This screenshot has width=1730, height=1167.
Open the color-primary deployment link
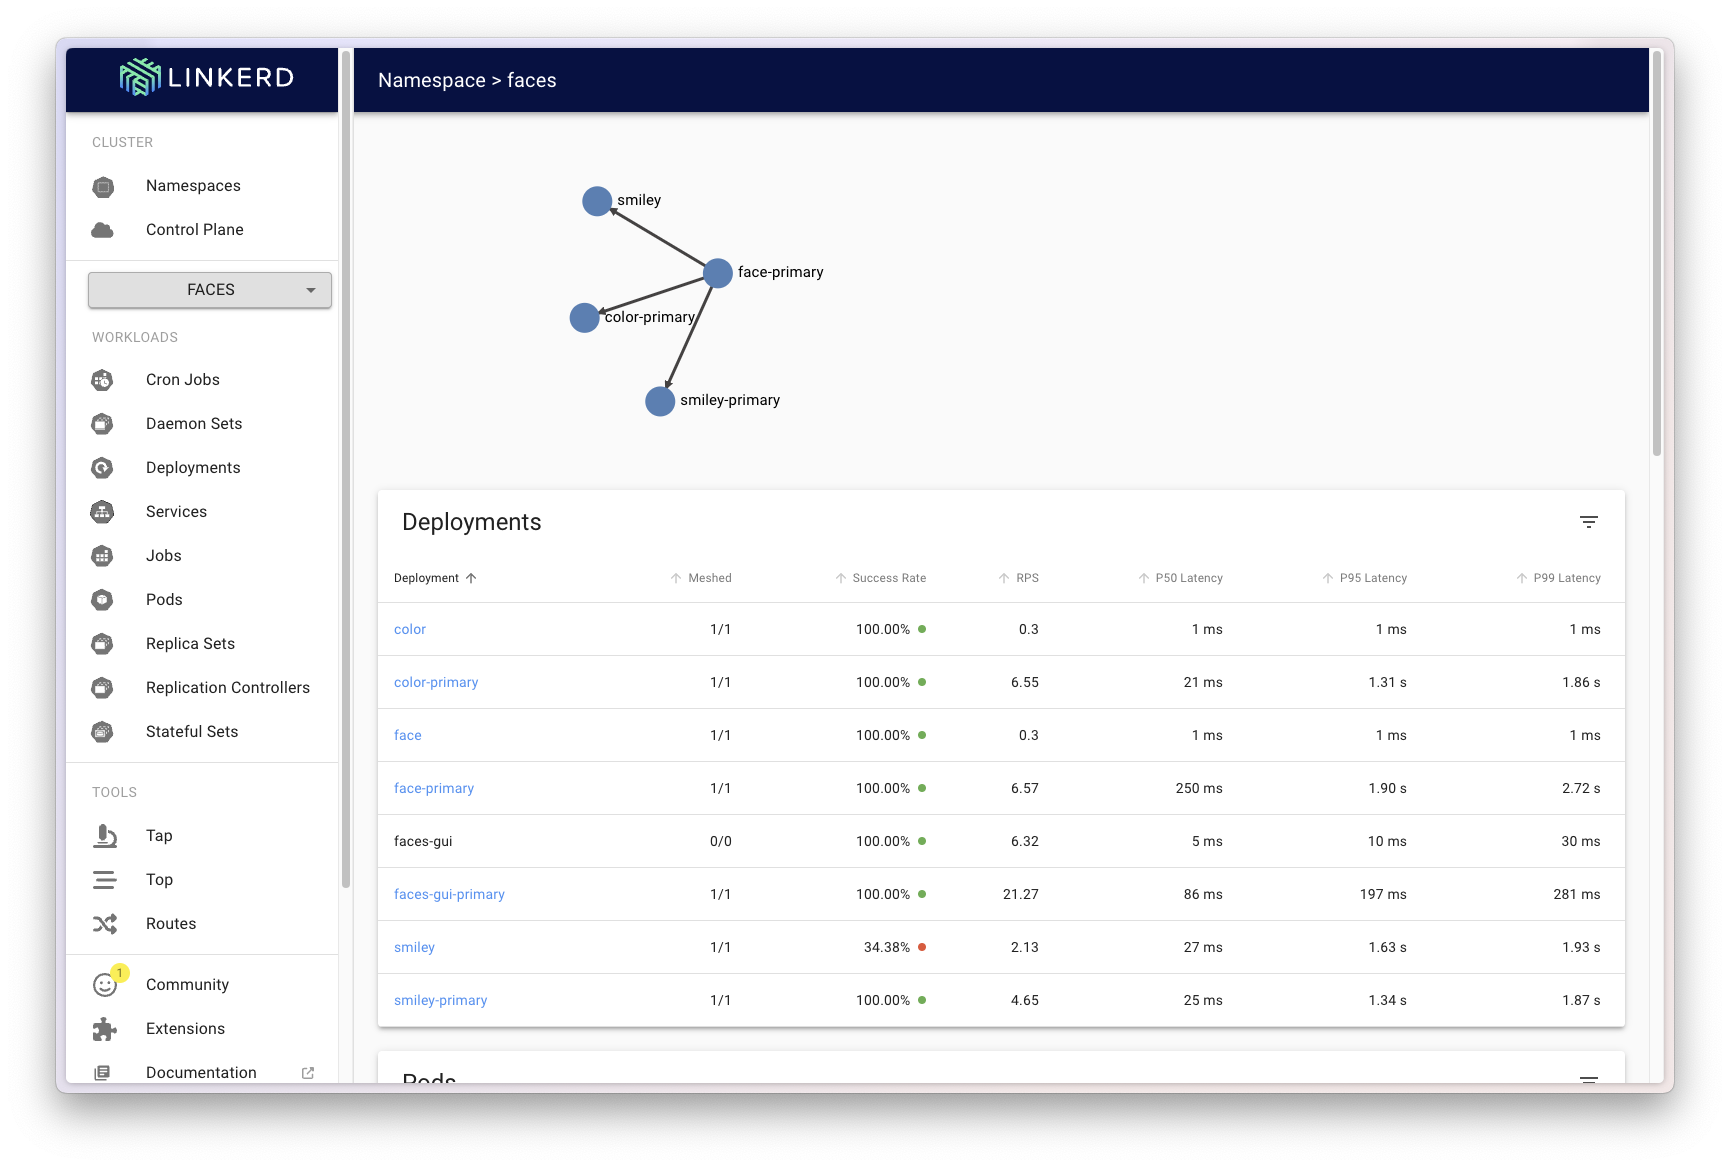click(x=436, y=682)
